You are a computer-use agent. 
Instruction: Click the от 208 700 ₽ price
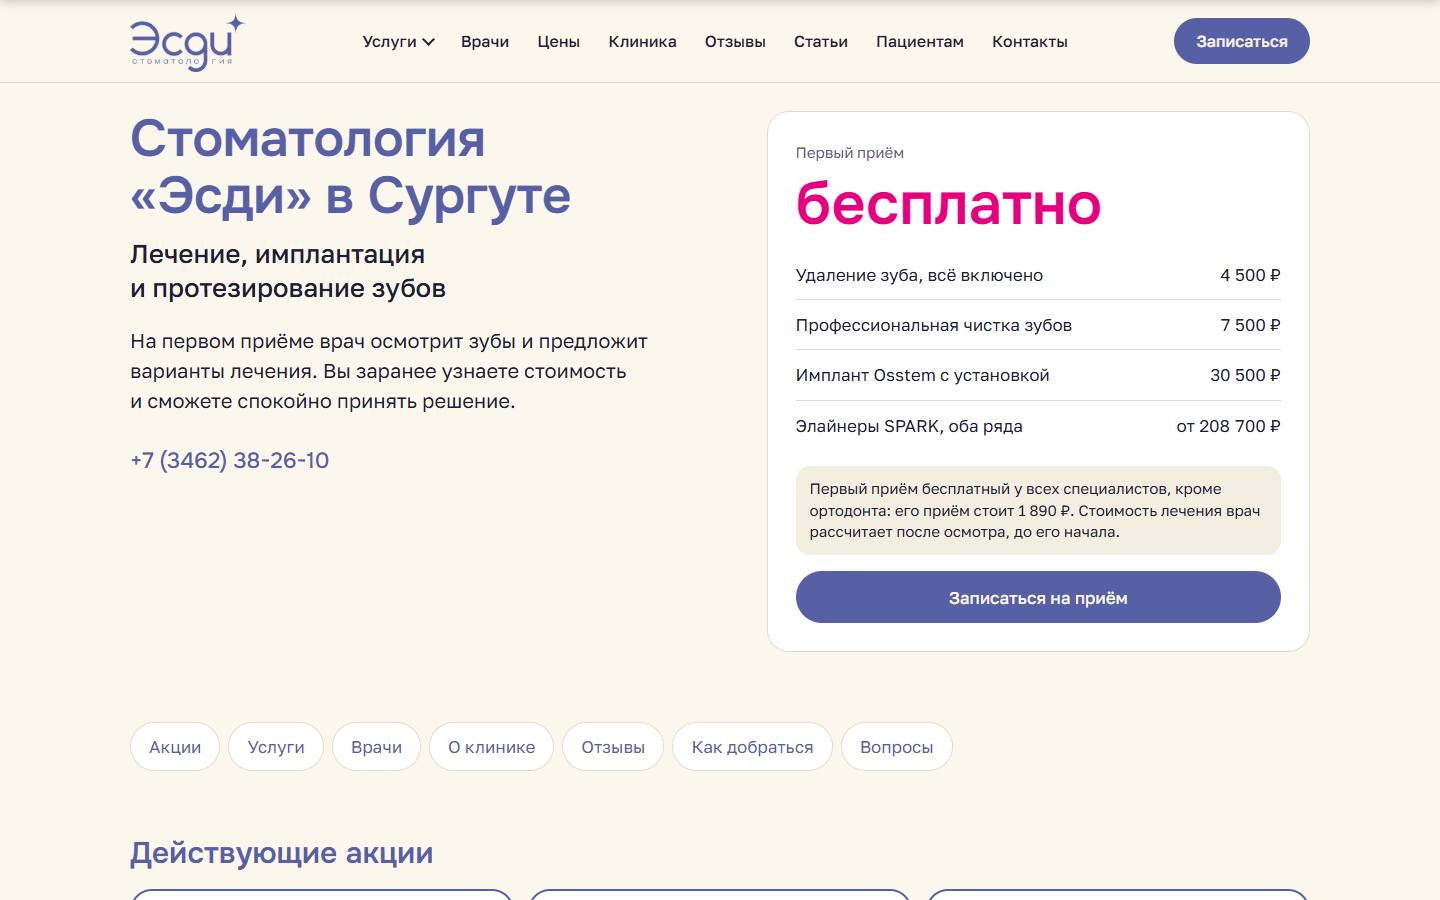(x=1228, y=426)
